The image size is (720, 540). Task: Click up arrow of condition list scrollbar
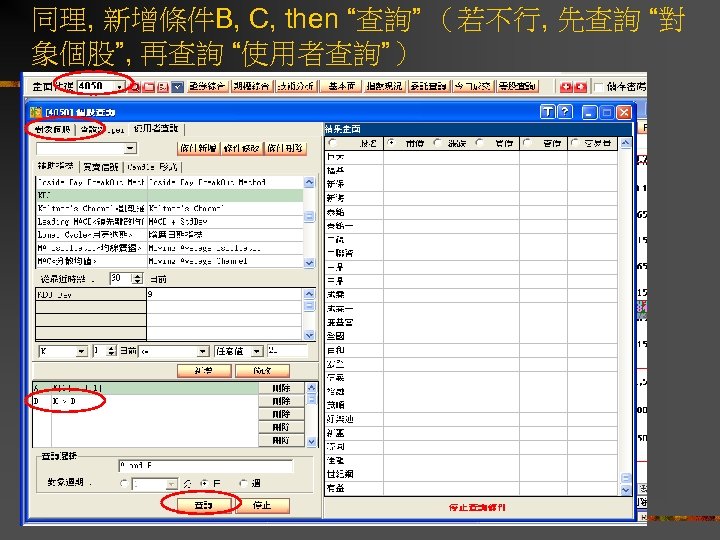311,388
